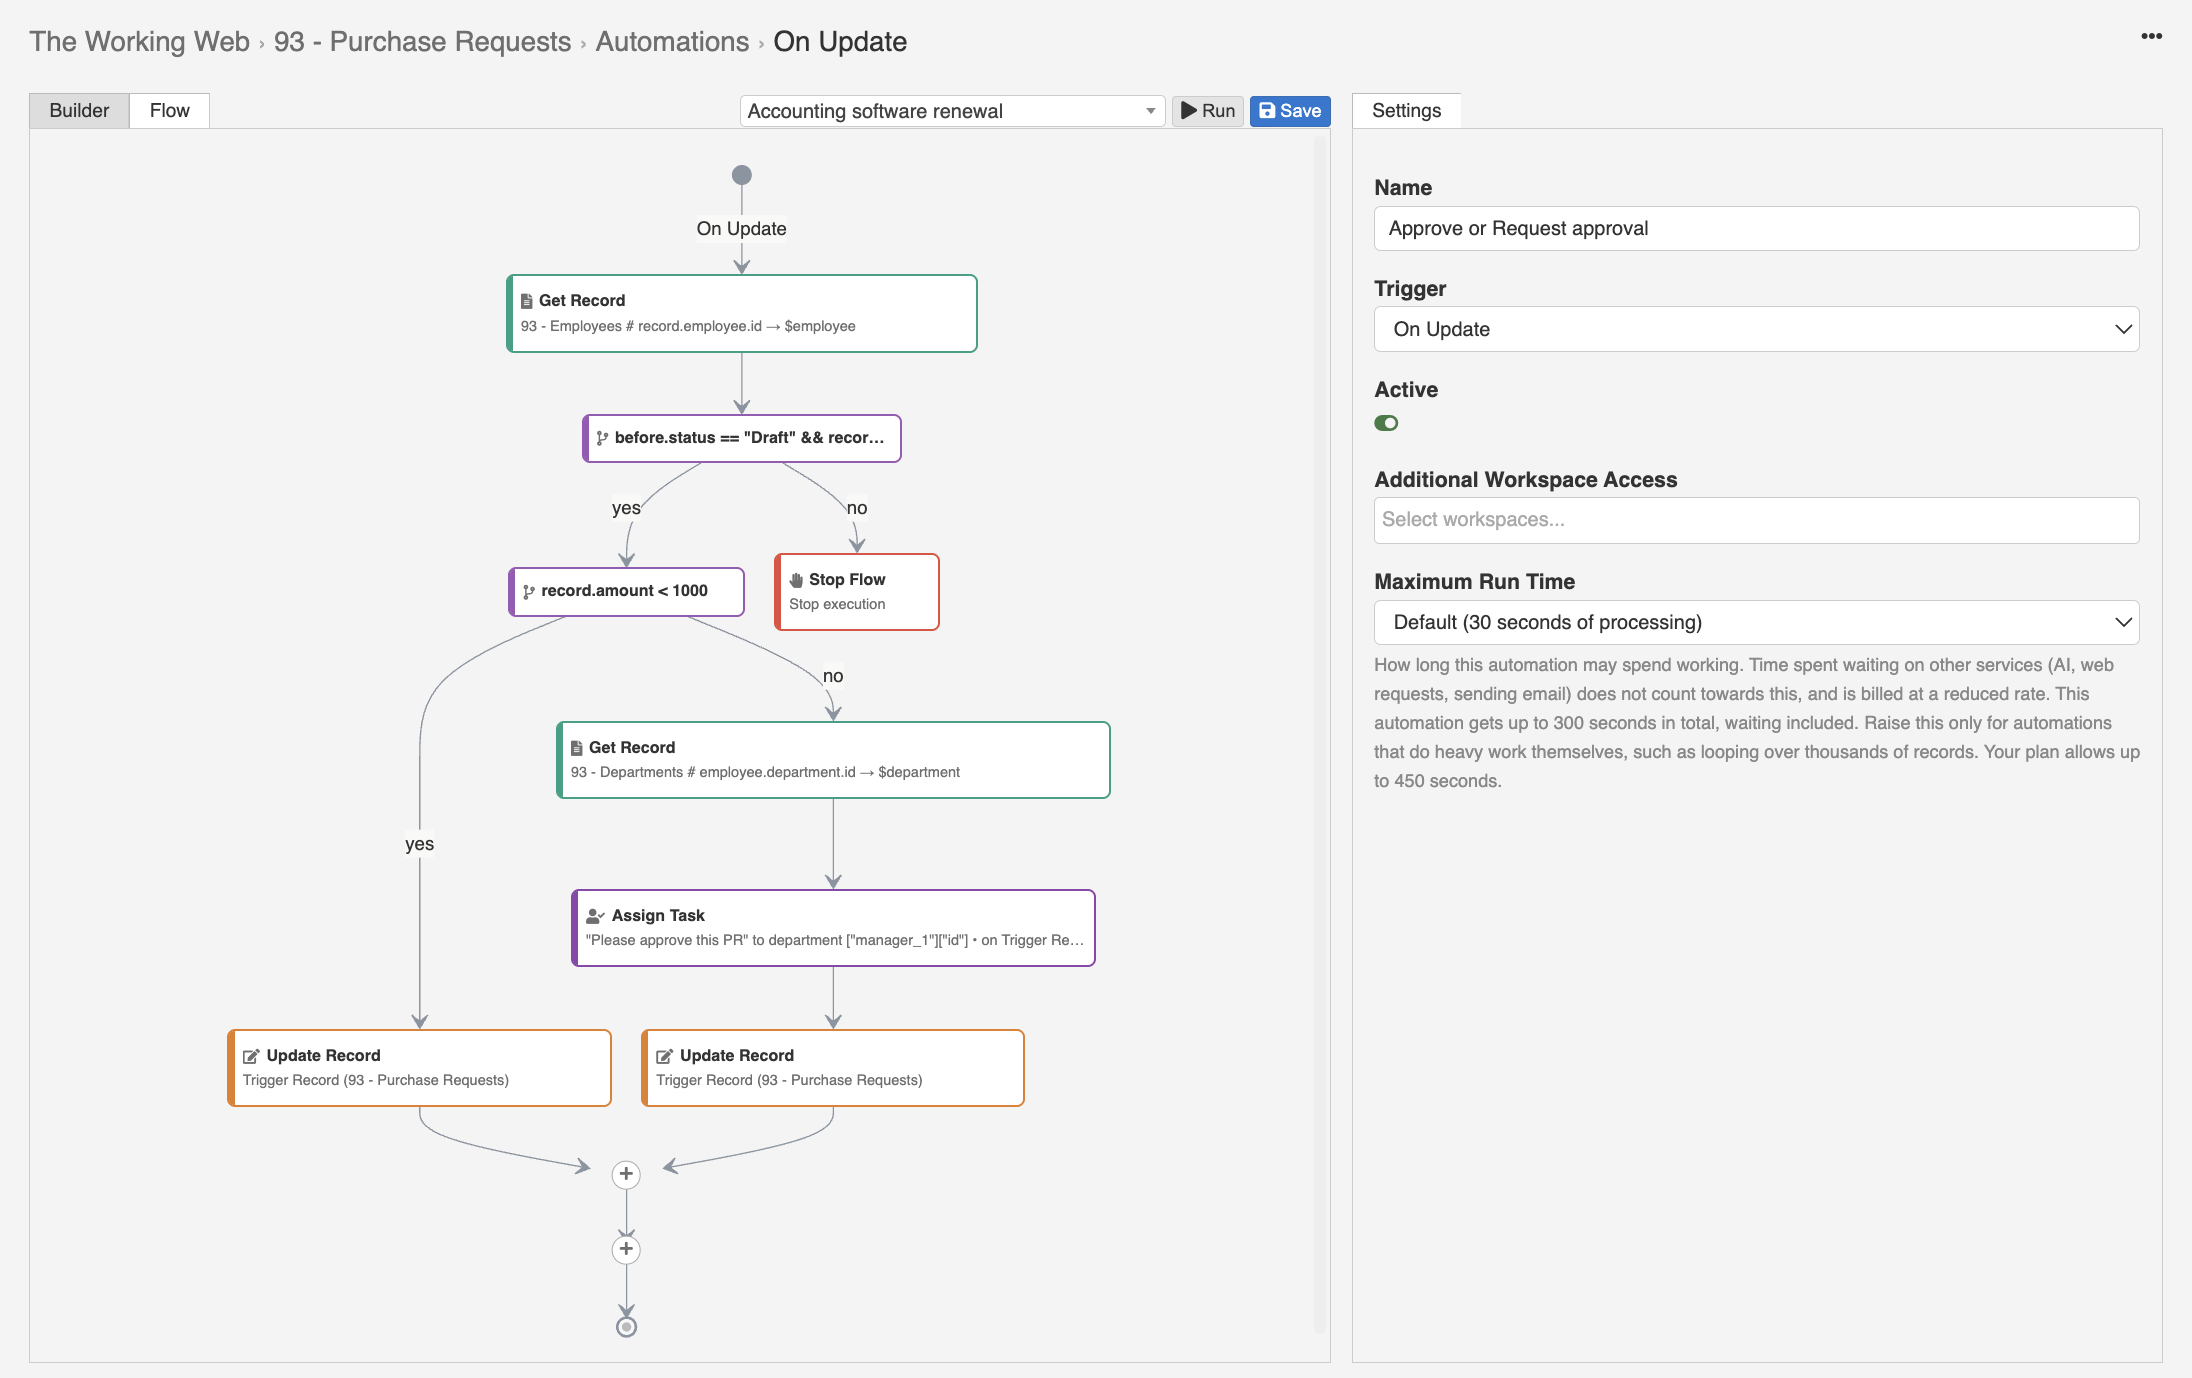The image size is (2192, 1378).
Task: Open the Trigger On Update dropdown
Action: coord(1756,329)
